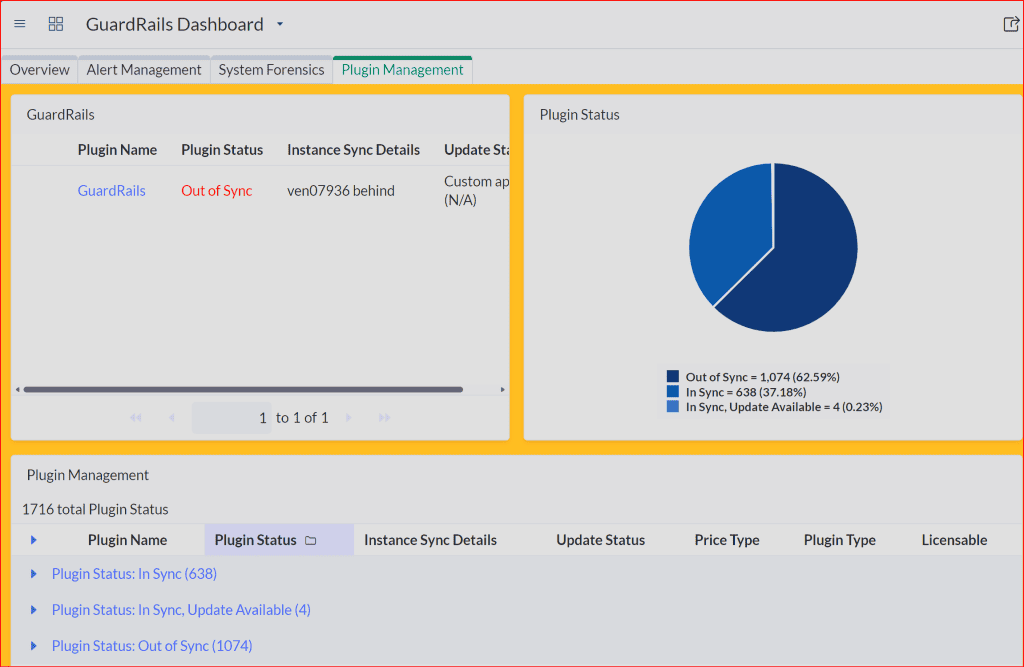Open Plugin Status: Out of Sync (1074) link
Screen dimensions: 1024x667
(x=152, y=645)
